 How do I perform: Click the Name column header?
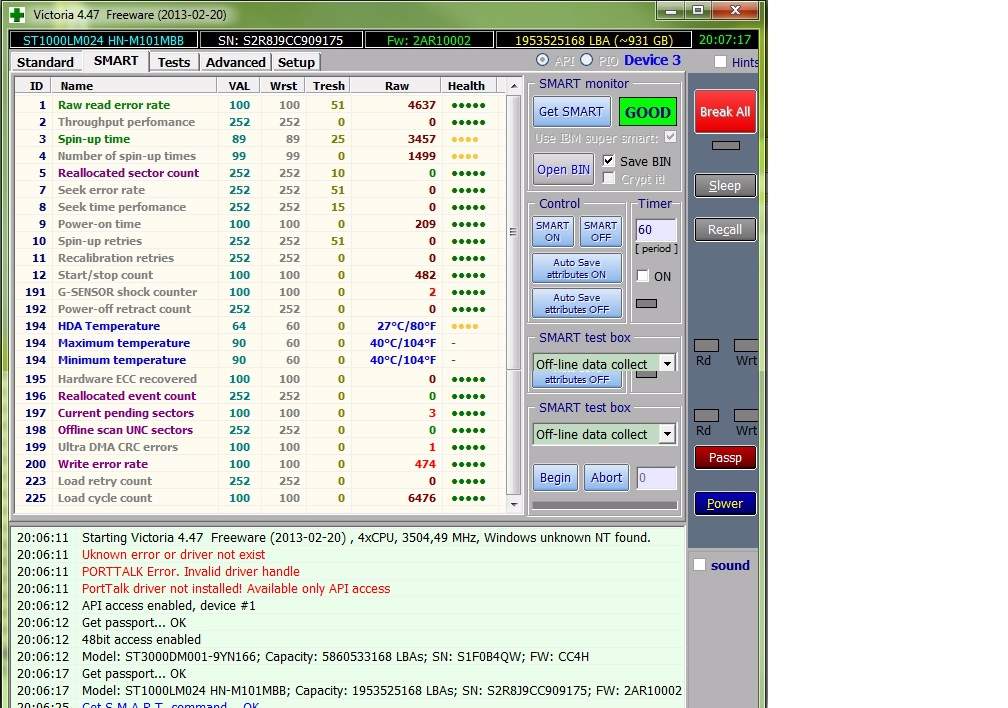tap(135, 86)
